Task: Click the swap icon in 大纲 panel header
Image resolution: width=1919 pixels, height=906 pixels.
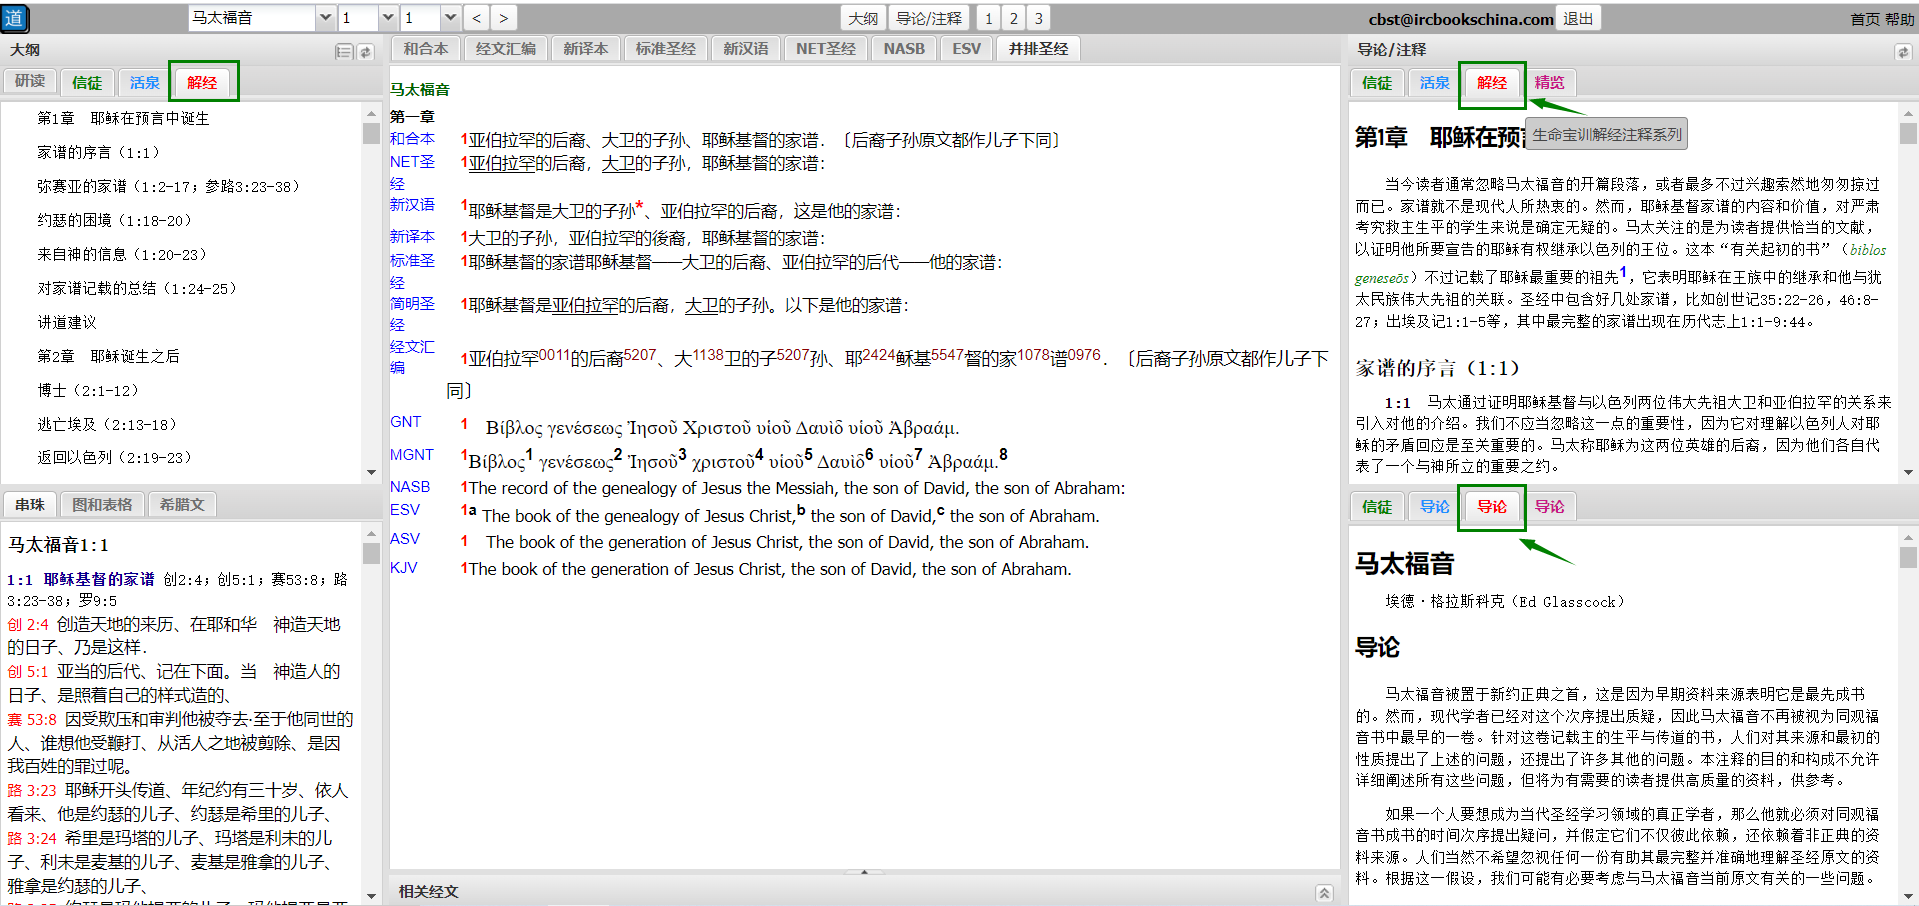Action: tap(365, 51)
